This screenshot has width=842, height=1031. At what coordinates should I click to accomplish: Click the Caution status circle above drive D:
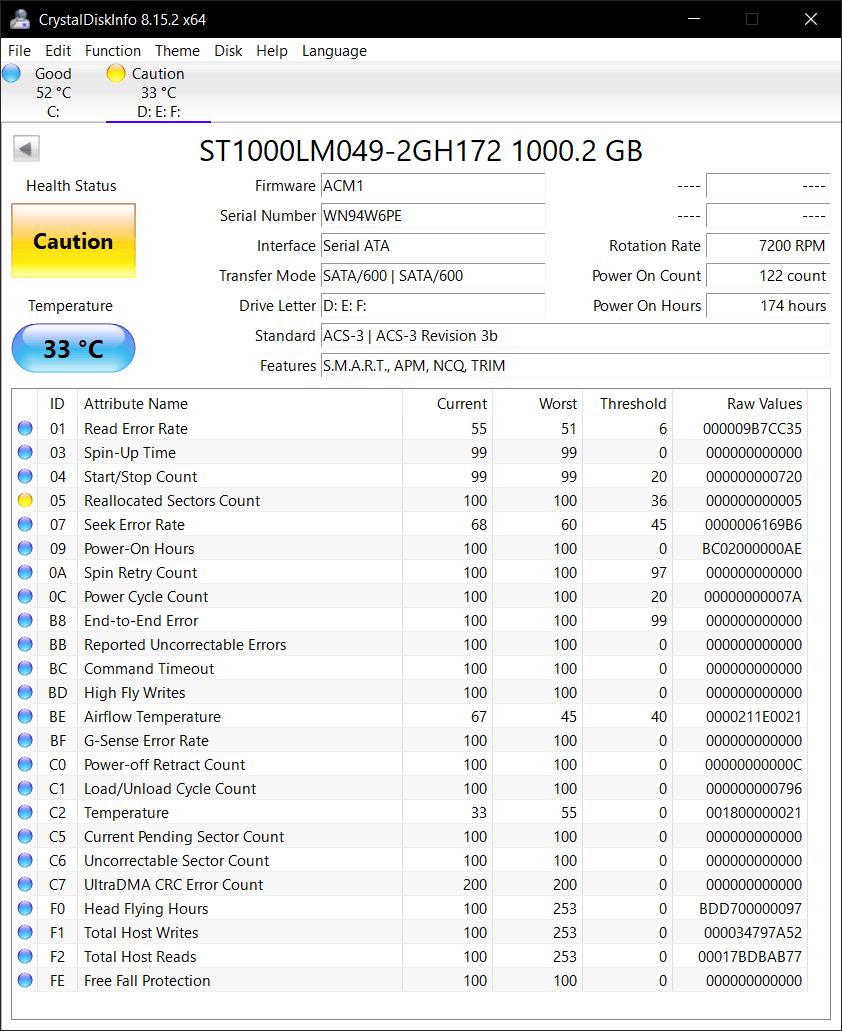click(x=115, y=72)
